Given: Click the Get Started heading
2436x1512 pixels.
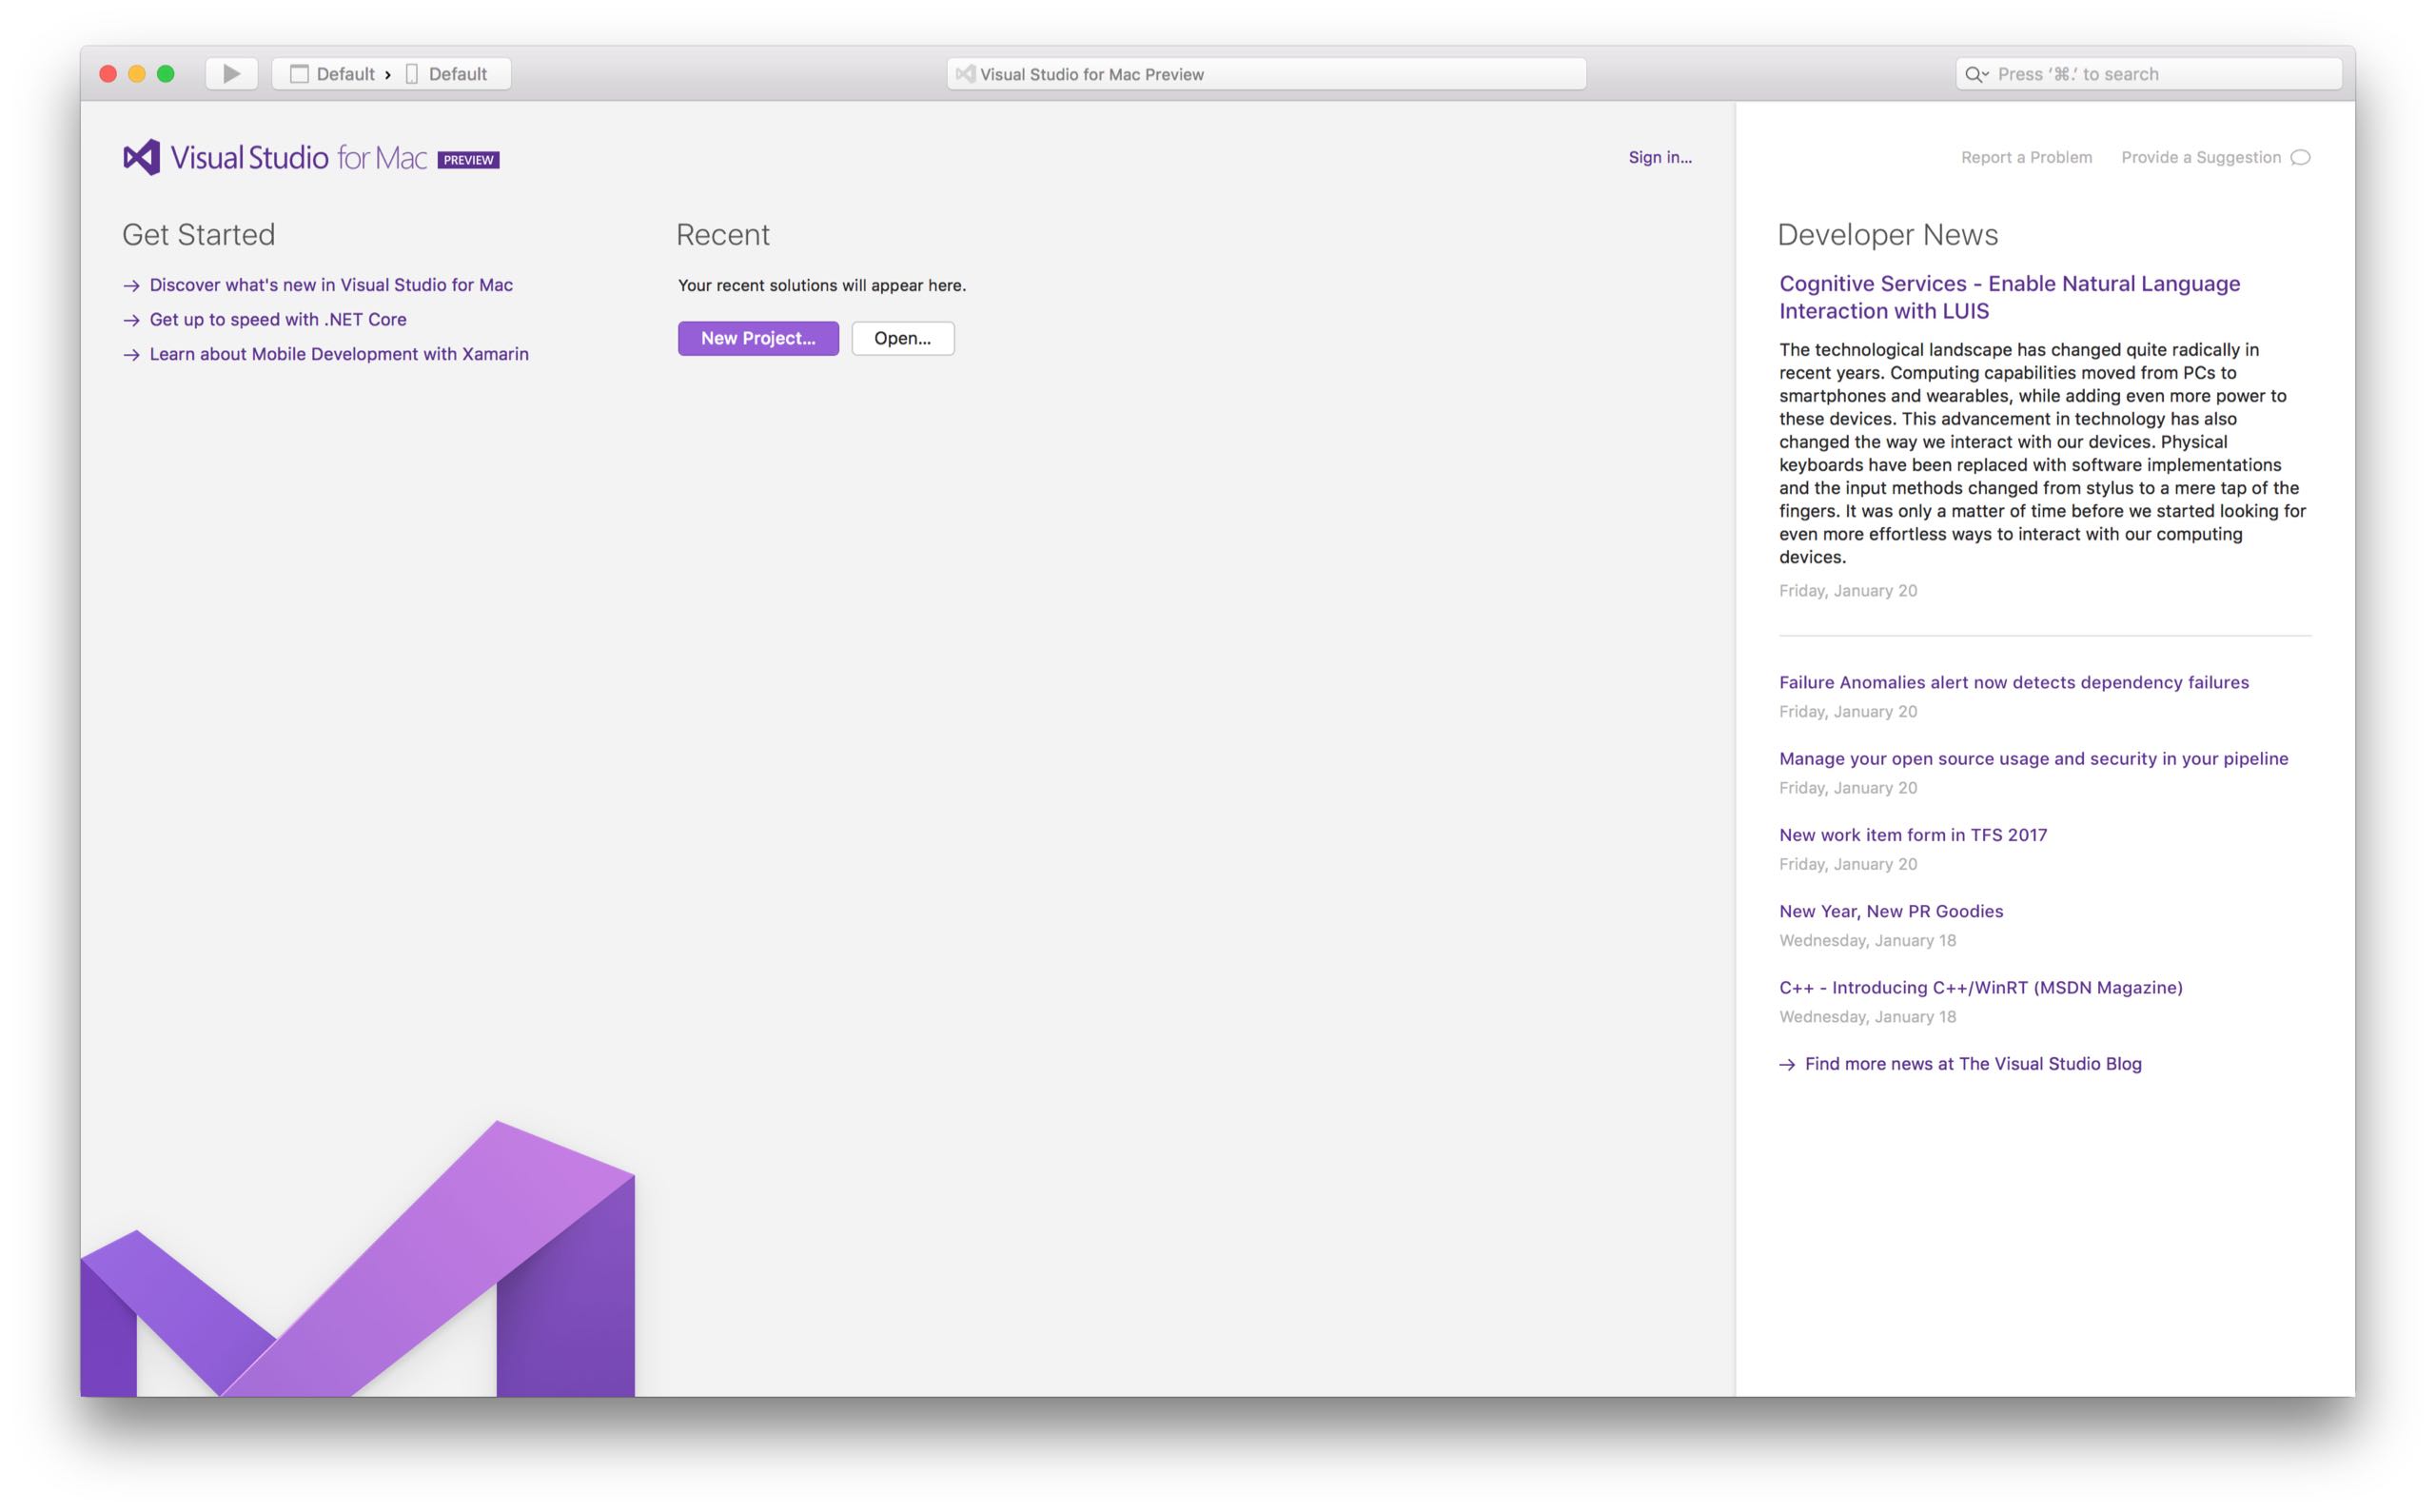Looking at the screenshot, I should (x=198, y=234).
